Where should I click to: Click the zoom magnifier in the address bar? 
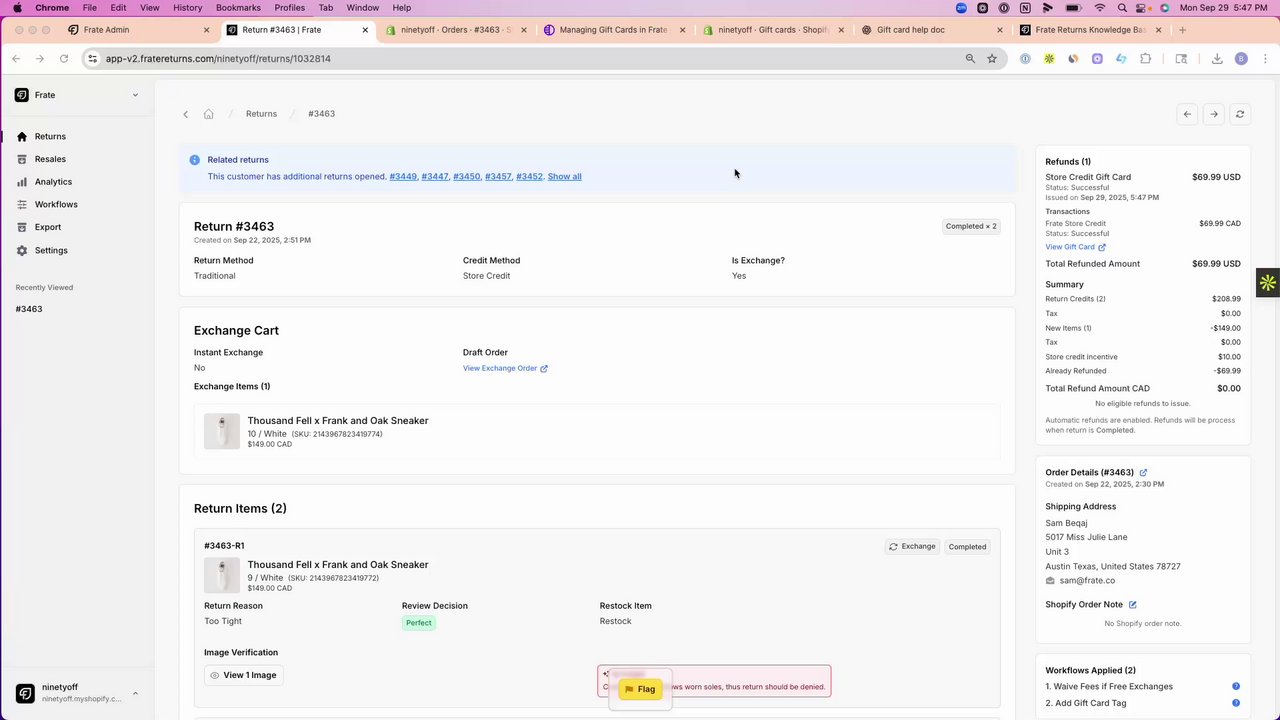click(970, 59)
